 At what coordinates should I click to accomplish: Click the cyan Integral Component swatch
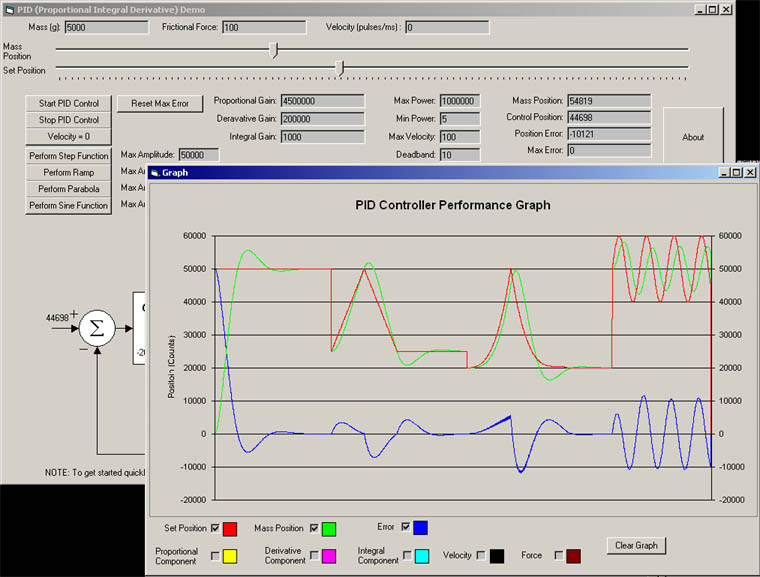pos(422,555)
